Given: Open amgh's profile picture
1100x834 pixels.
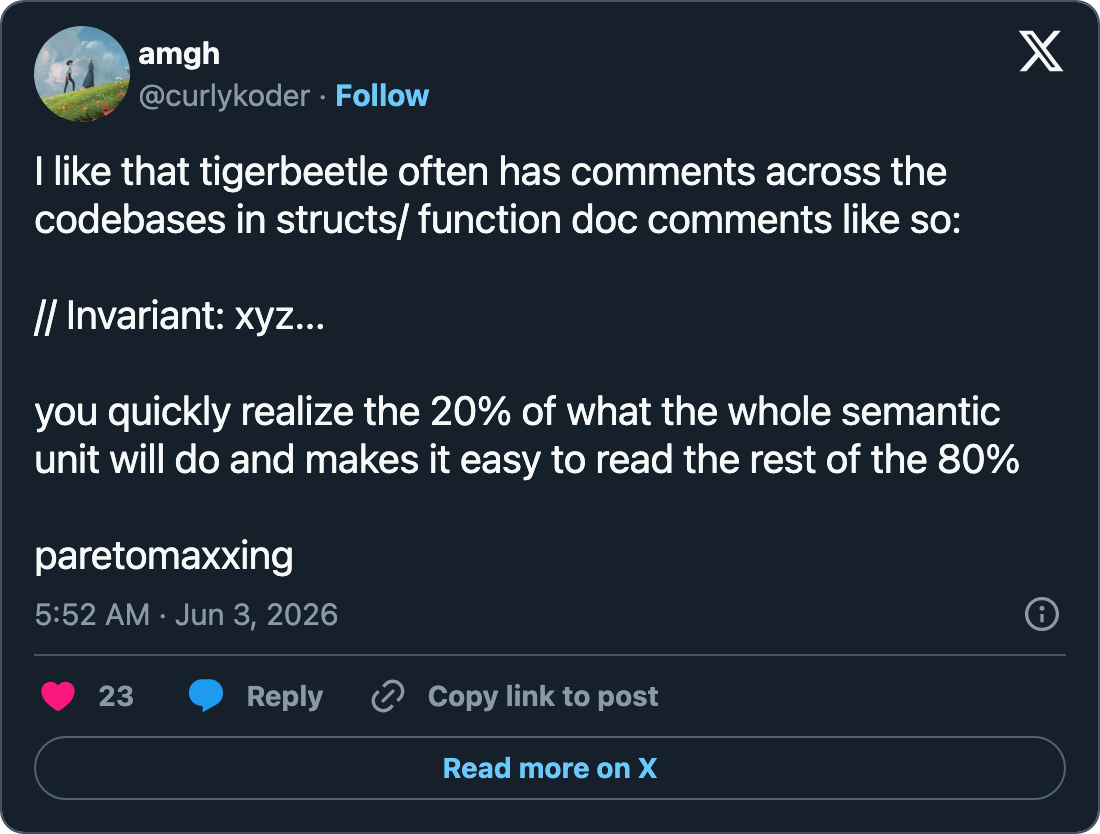Looking at the screenshot, I should tap(82, 74).
